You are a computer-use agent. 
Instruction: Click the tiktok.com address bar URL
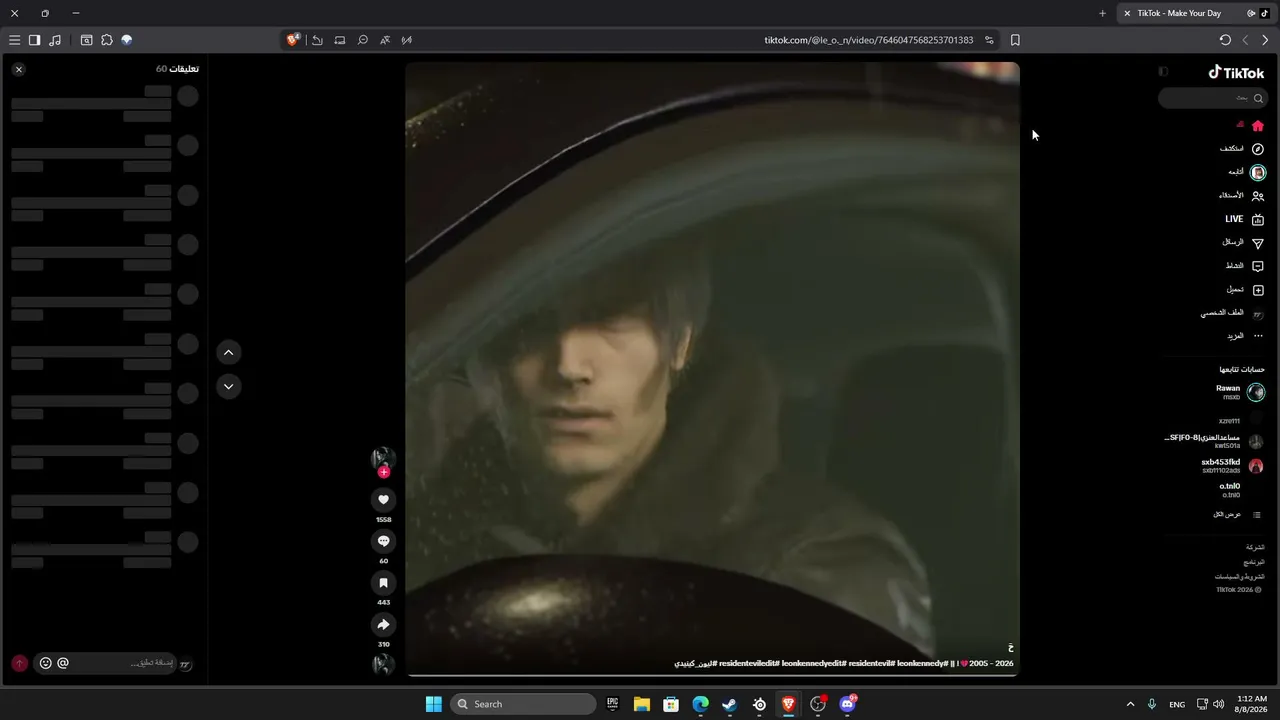click(869, 40)
